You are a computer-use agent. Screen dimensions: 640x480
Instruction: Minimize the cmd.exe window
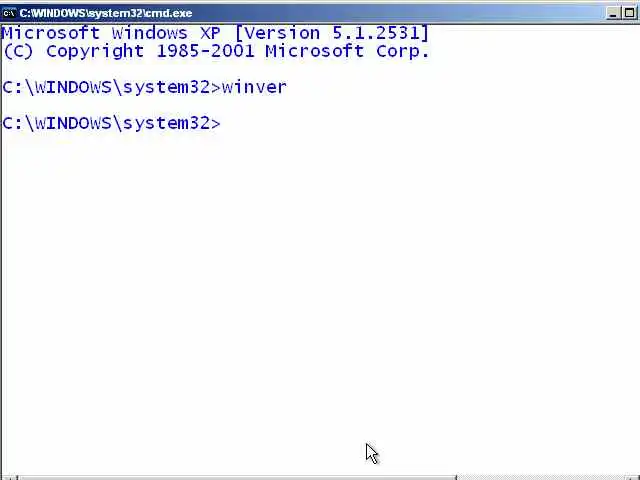tap(612, 13)
